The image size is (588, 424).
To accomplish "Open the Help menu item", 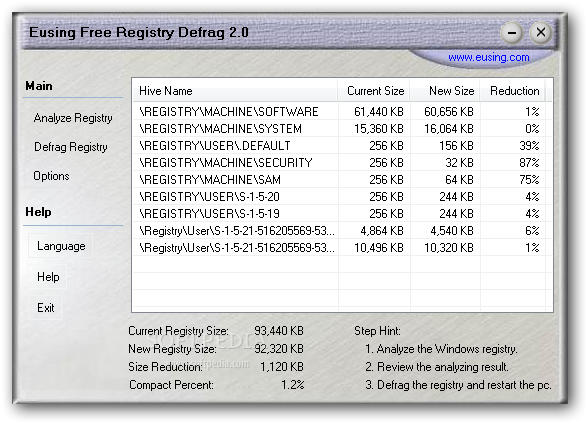I will (48, 277).
